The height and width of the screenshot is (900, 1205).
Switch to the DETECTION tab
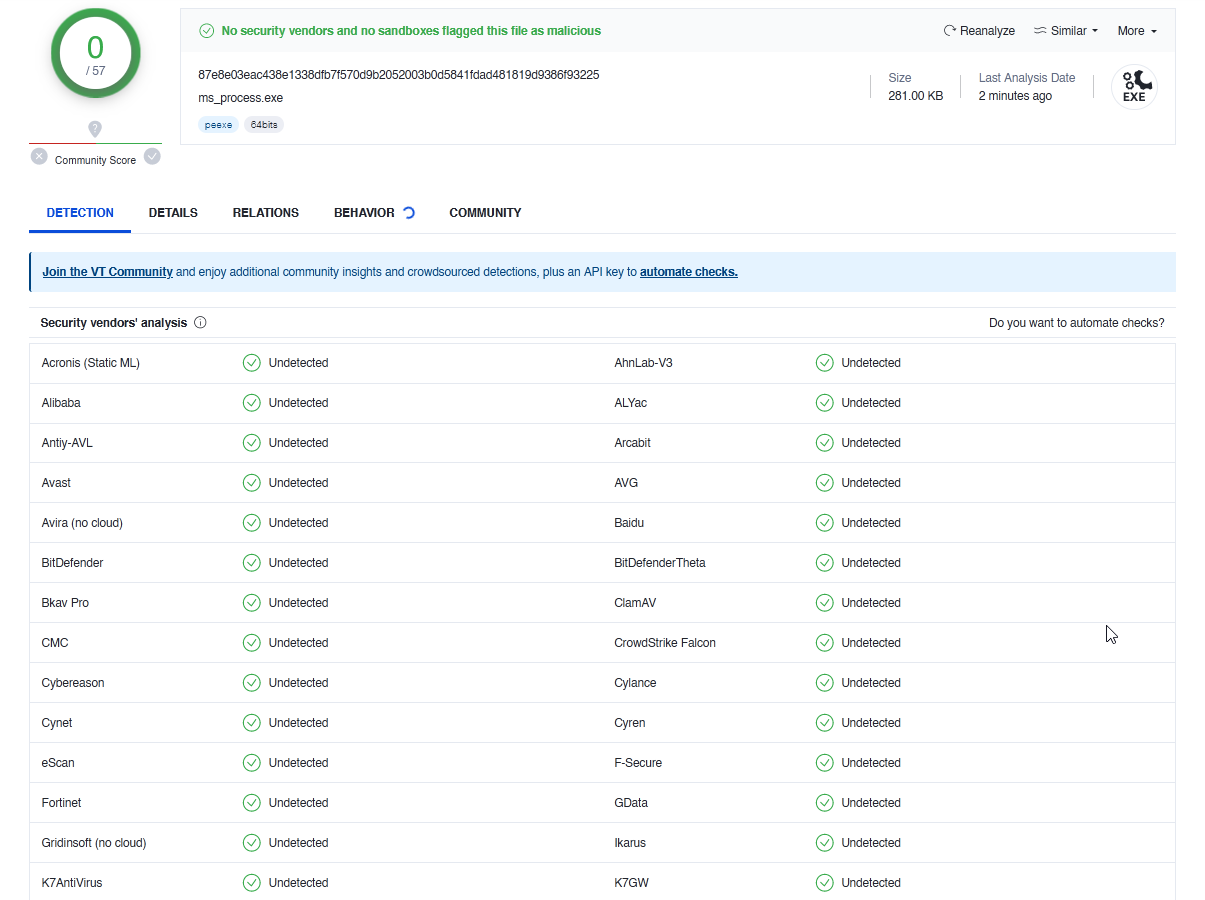(x=80, y=213)
